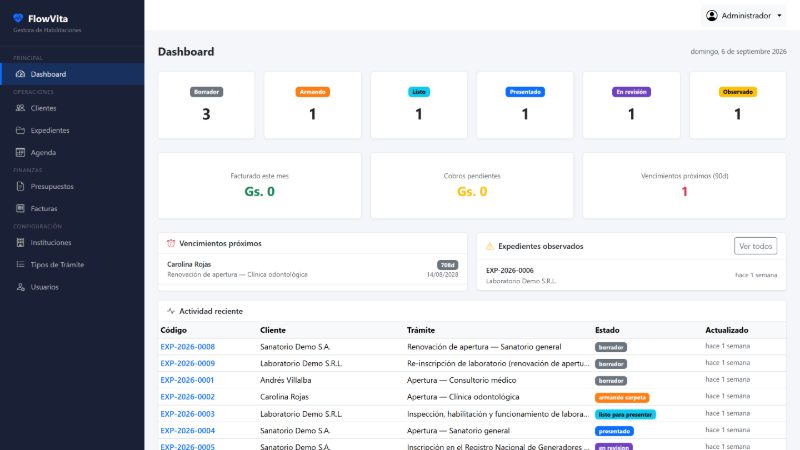
Task: Go to Tipos de Trámite
Action: coord(72,264)
